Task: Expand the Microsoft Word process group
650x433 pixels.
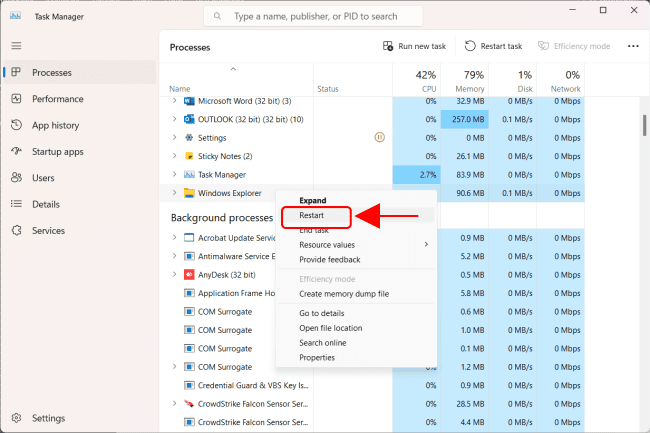Action: 175,101
